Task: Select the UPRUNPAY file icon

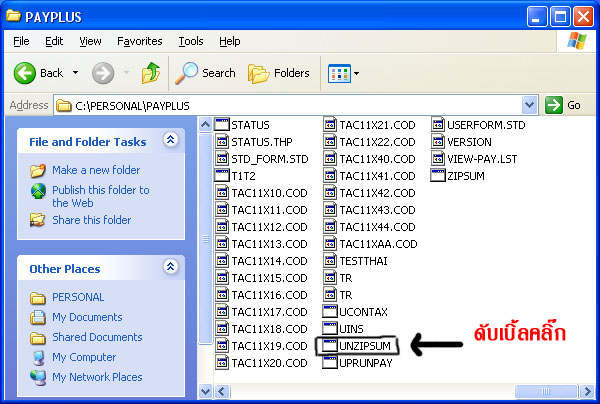Action: 329,363
